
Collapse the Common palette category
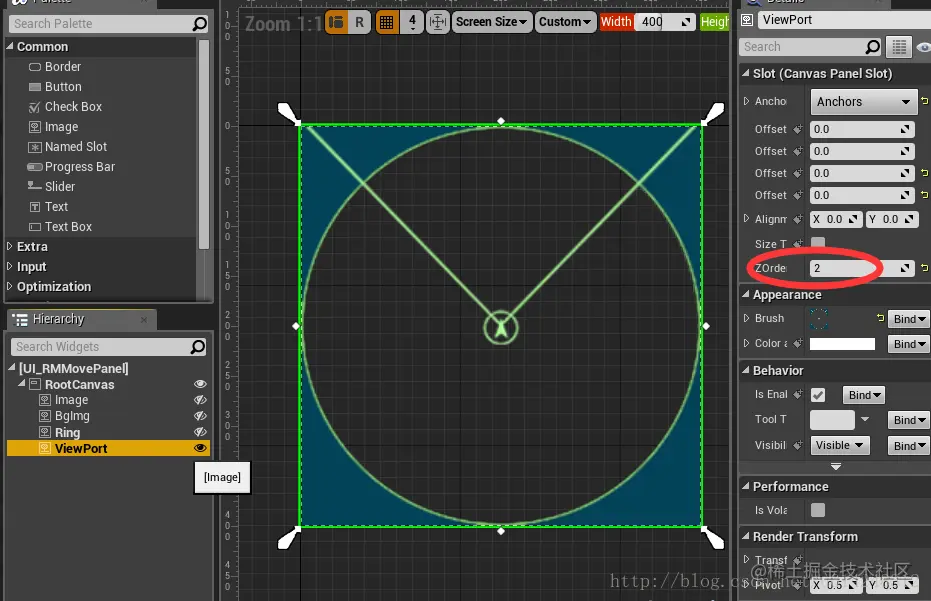pos(10,46)
